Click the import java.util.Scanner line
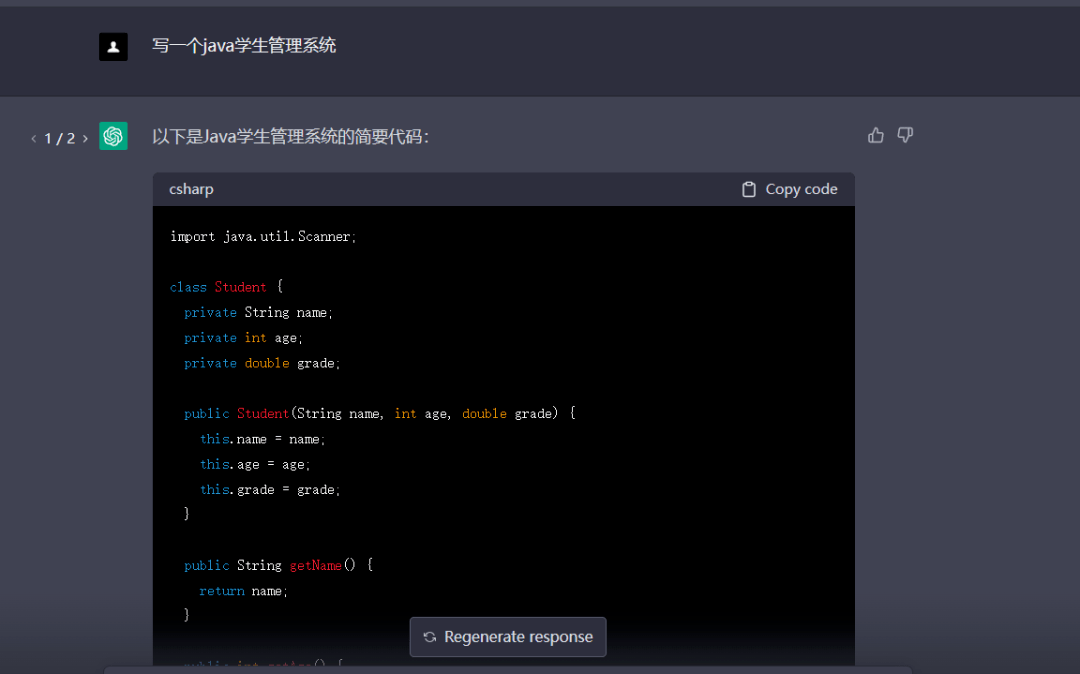1080x674 pixels. pos(263,237)
